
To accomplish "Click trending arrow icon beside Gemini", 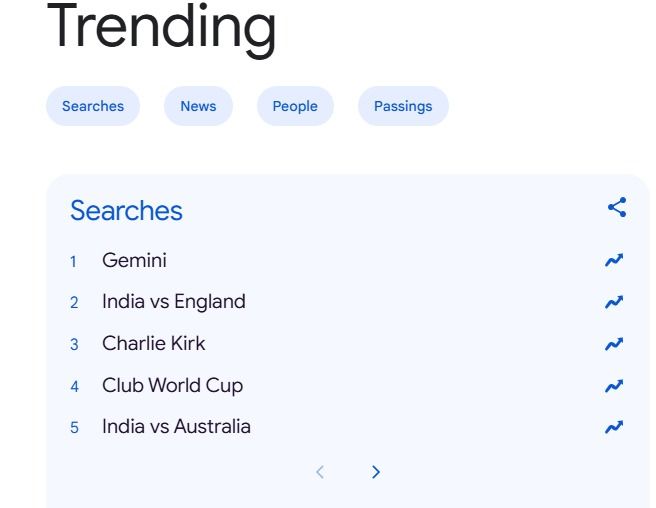I will (x=614, y=261).
